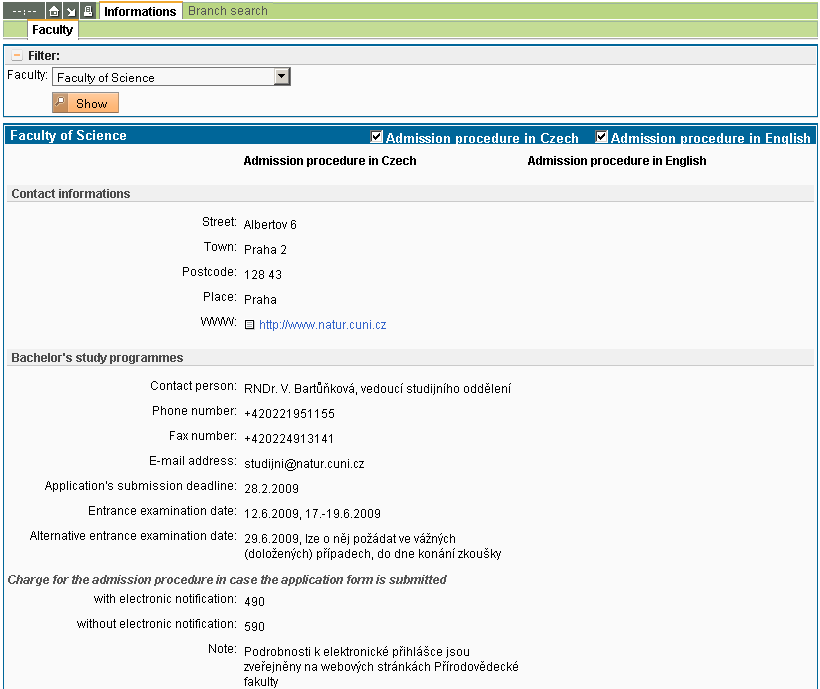Click the print icon in top bar
Screen dimensions: 820x689
tap(88, 11)
